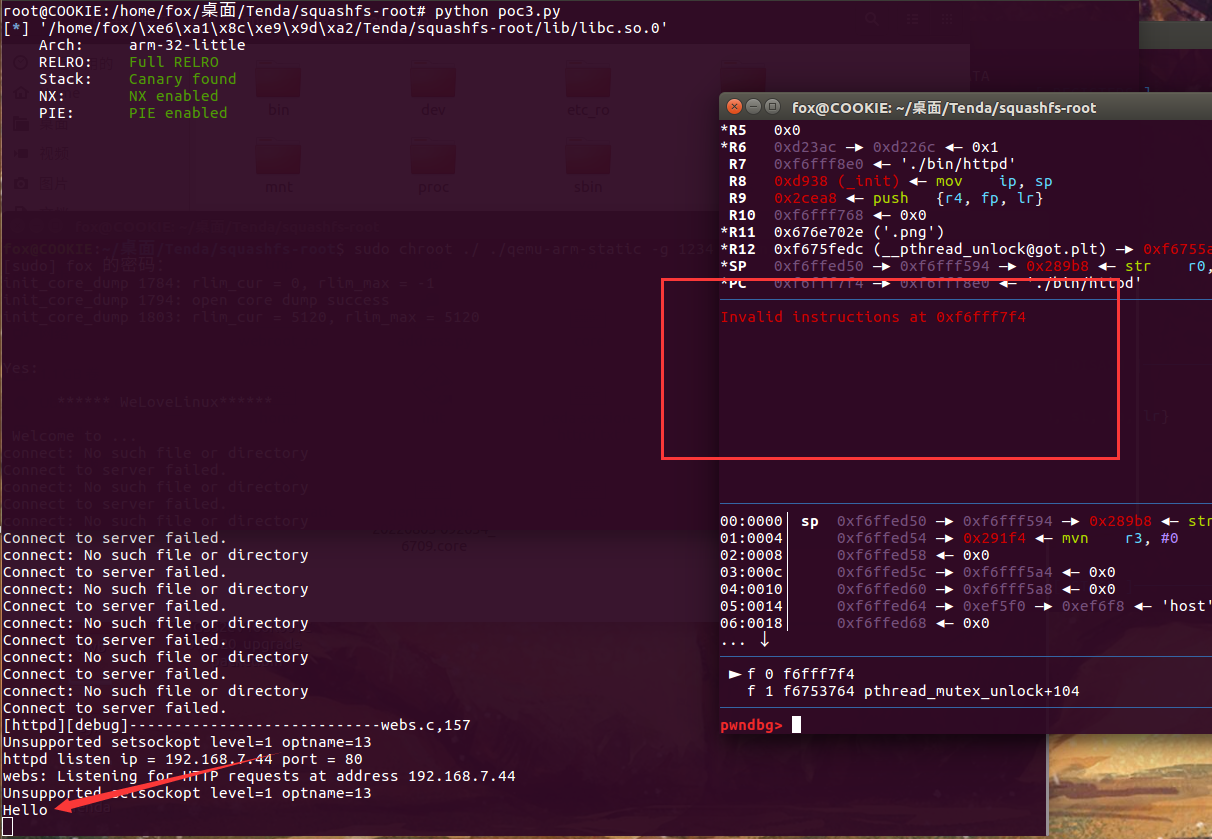Select the 'PIE enabled' value

click(178, 113)
